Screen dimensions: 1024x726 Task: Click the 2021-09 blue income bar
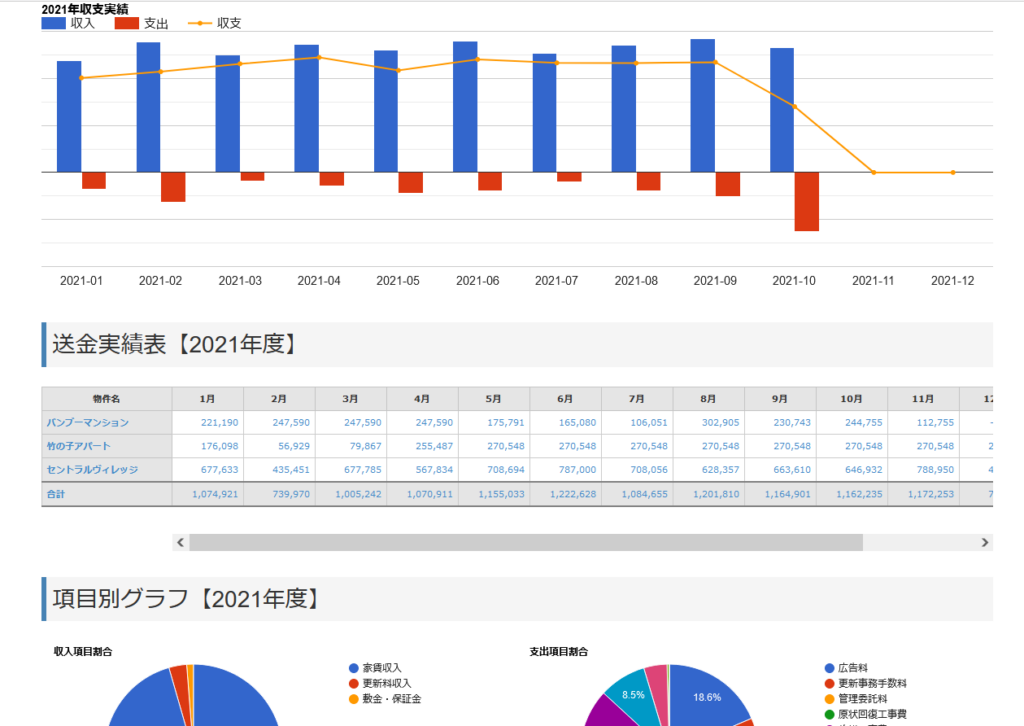click(x=703, y=106)
